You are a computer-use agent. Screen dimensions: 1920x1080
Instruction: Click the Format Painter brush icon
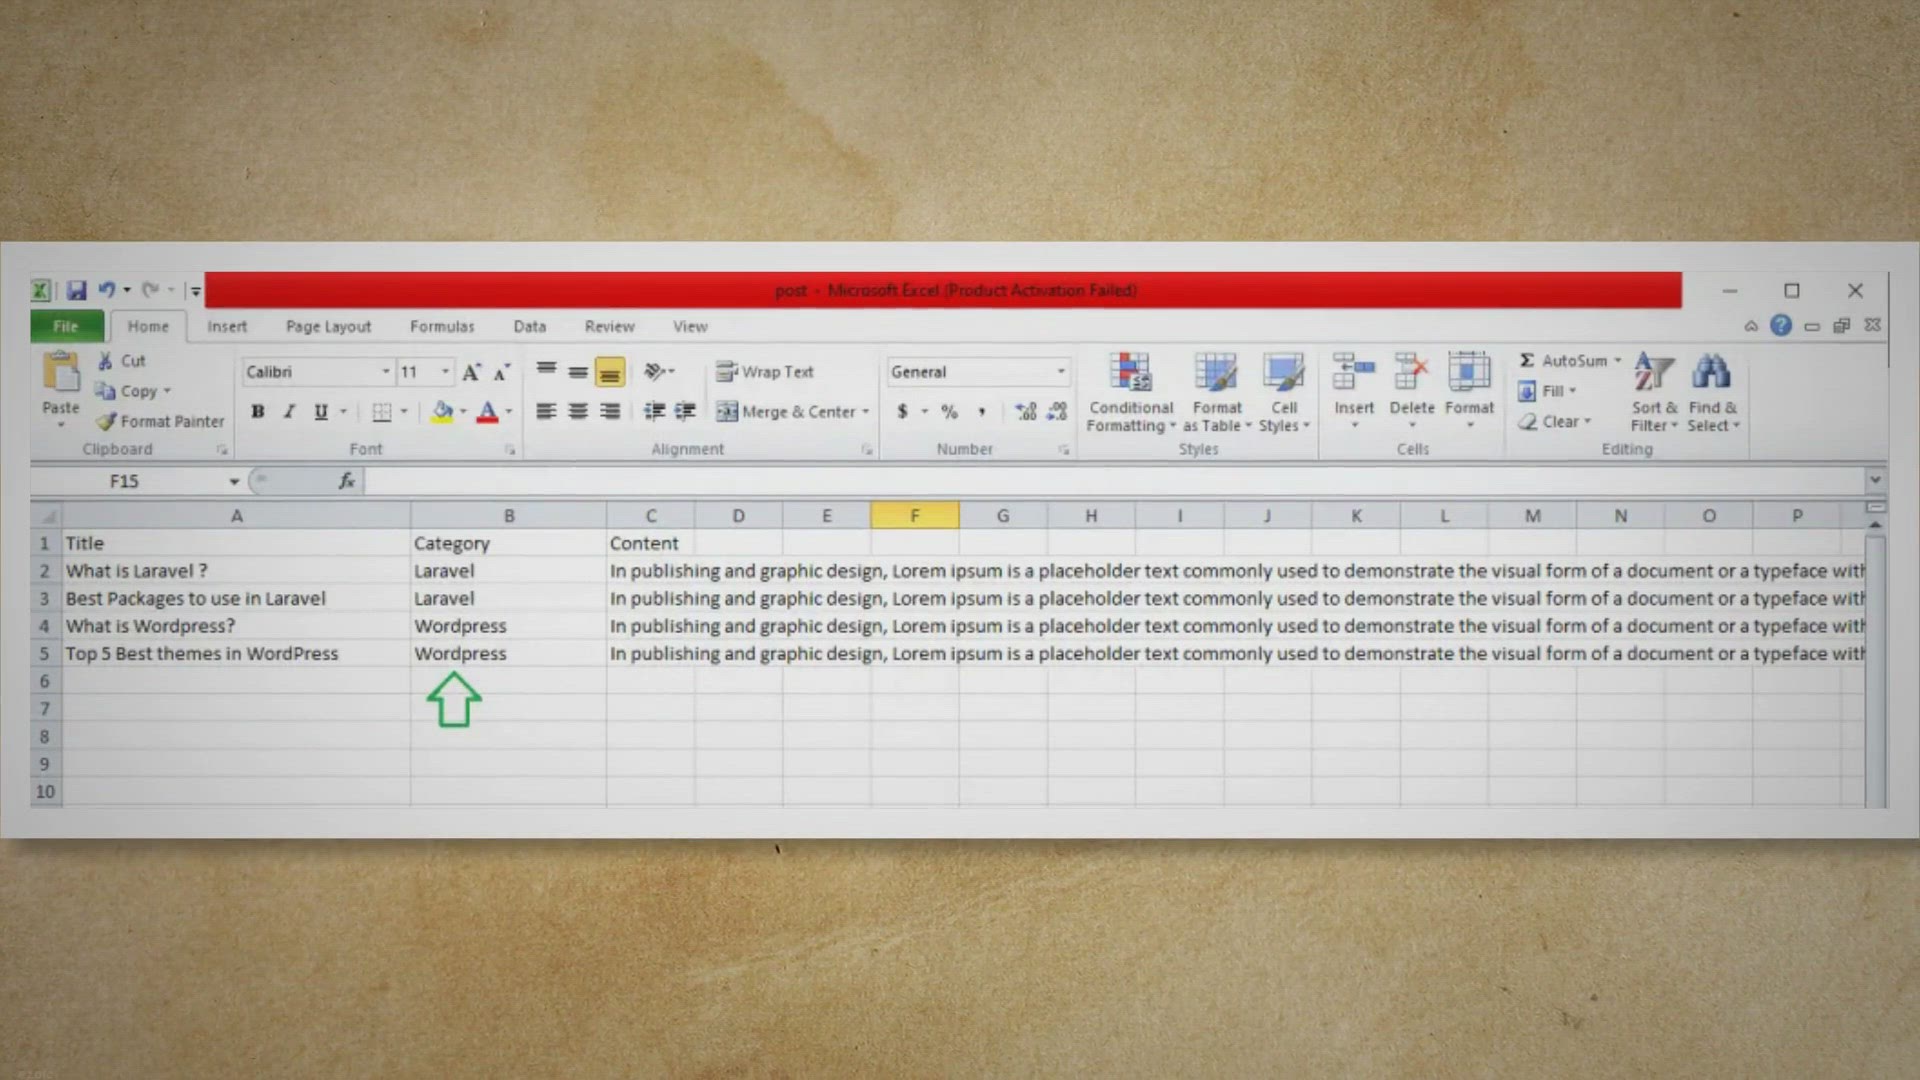(x=106, y=422)
